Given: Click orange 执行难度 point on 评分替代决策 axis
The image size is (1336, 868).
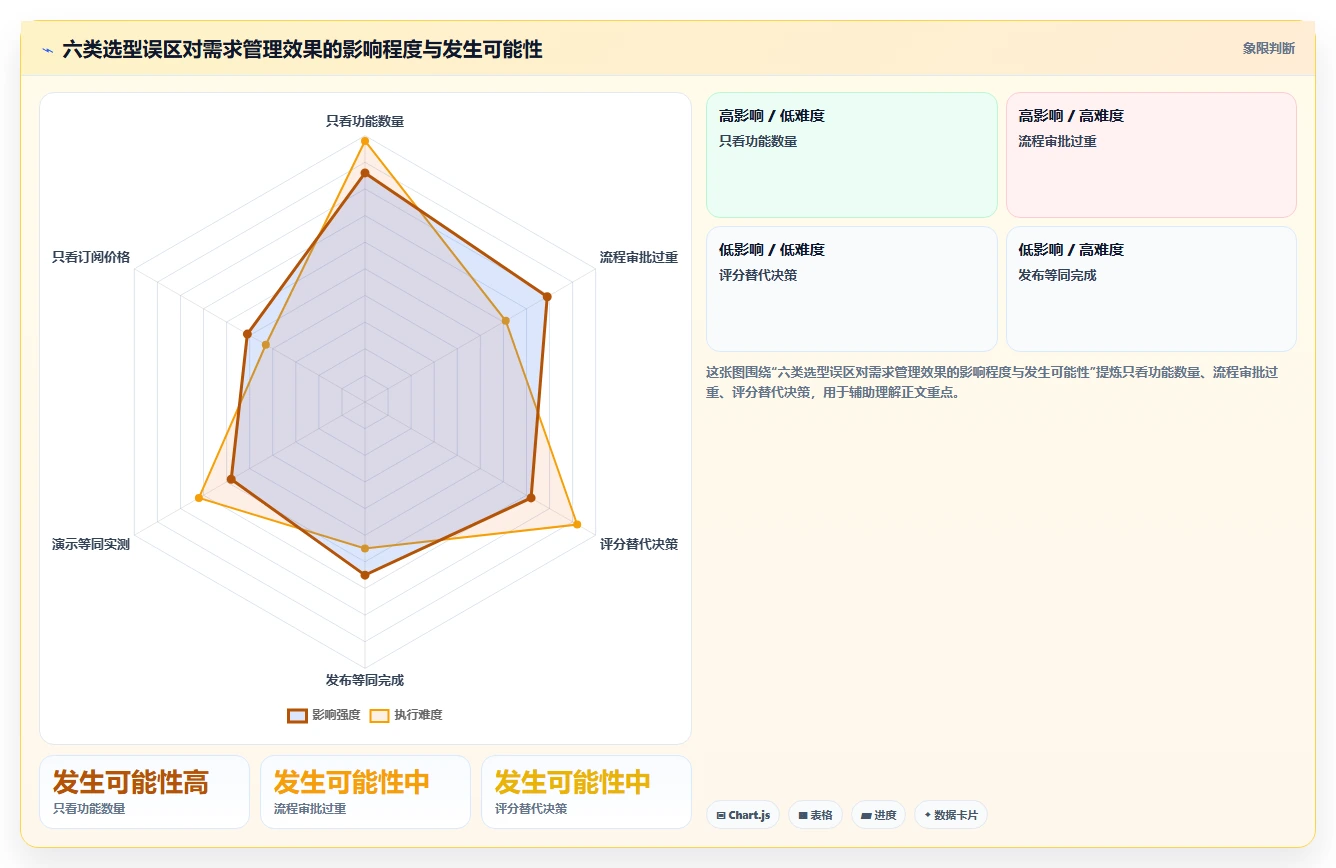Looking at the screenshot, I should coord(577,524).
